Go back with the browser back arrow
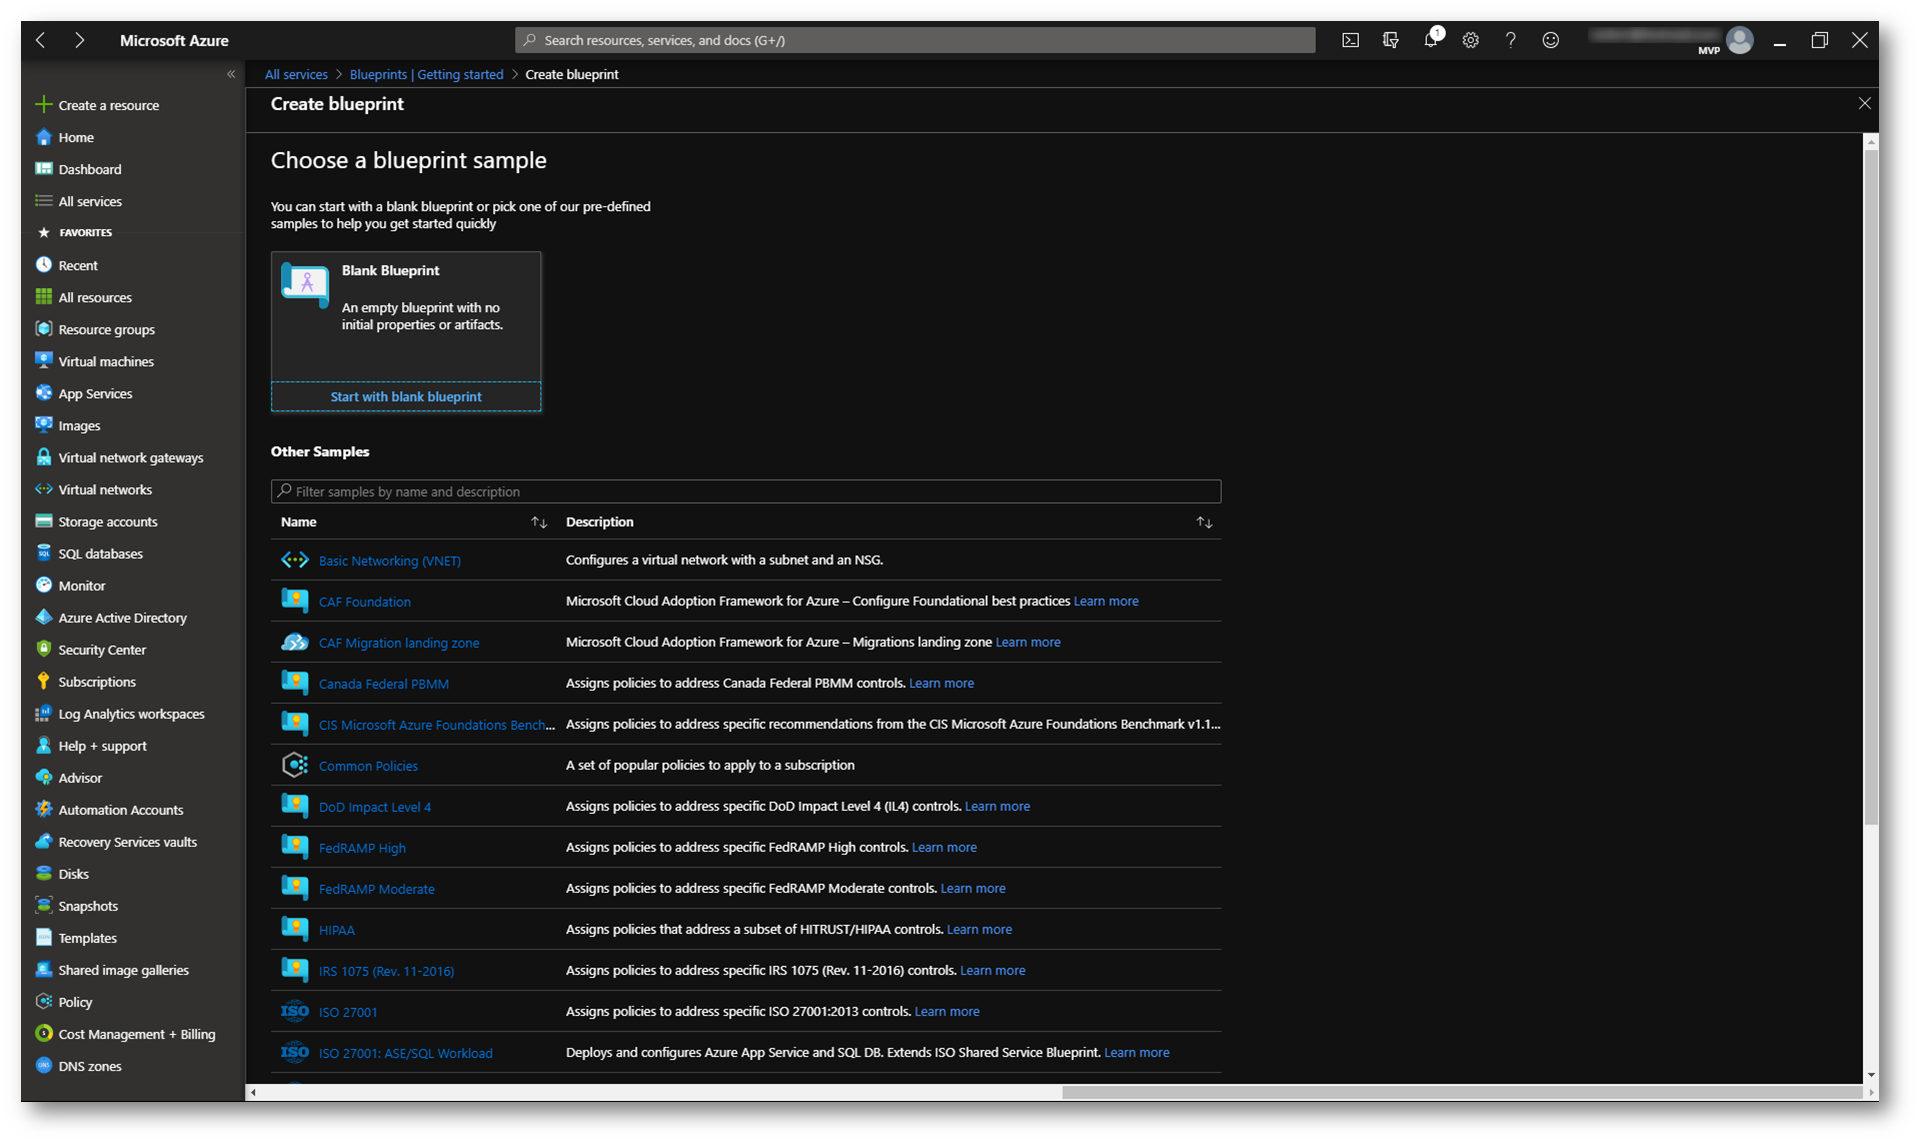 41,40
